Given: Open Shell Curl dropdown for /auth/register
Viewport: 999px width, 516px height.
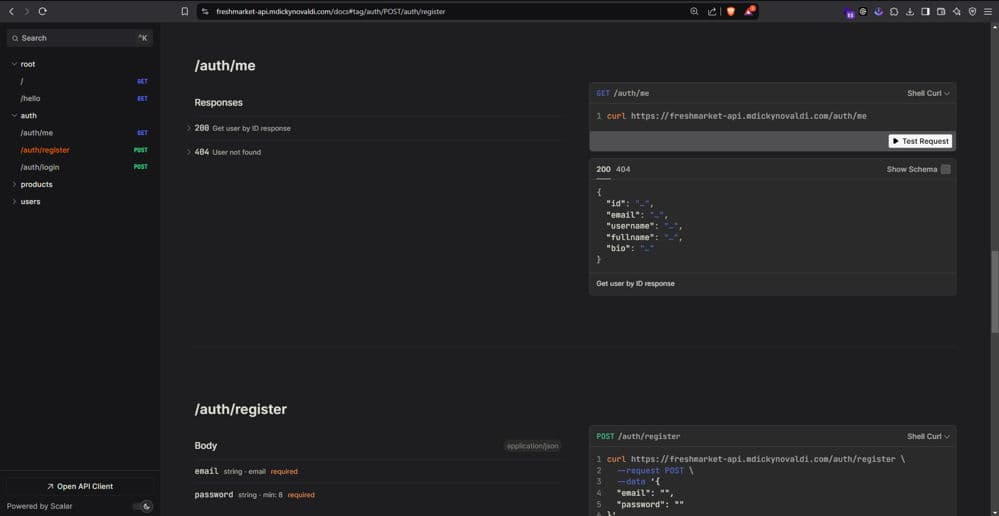Looking at the screenshot, I should (x=928, y=437).
